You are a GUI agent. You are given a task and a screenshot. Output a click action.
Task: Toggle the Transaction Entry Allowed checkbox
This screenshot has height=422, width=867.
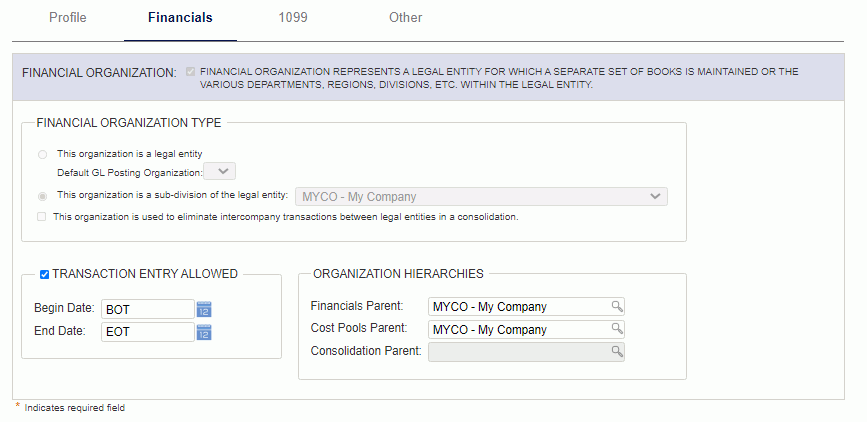click(x=45, y=274)
